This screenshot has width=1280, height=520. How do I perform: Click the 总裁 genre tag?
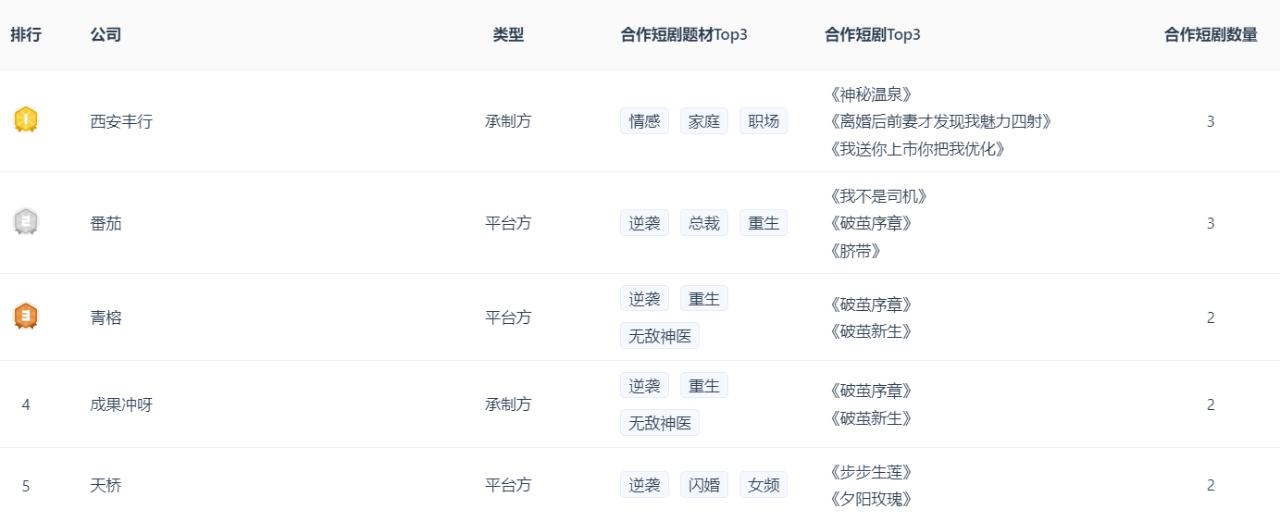(704, 224)
